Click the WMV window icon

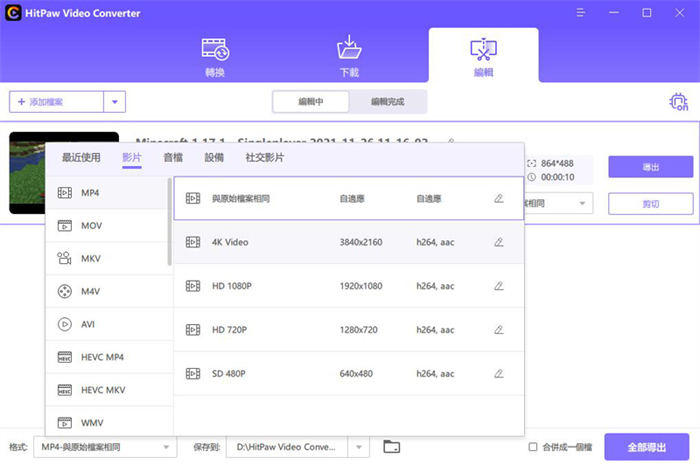tap(65, 422)
